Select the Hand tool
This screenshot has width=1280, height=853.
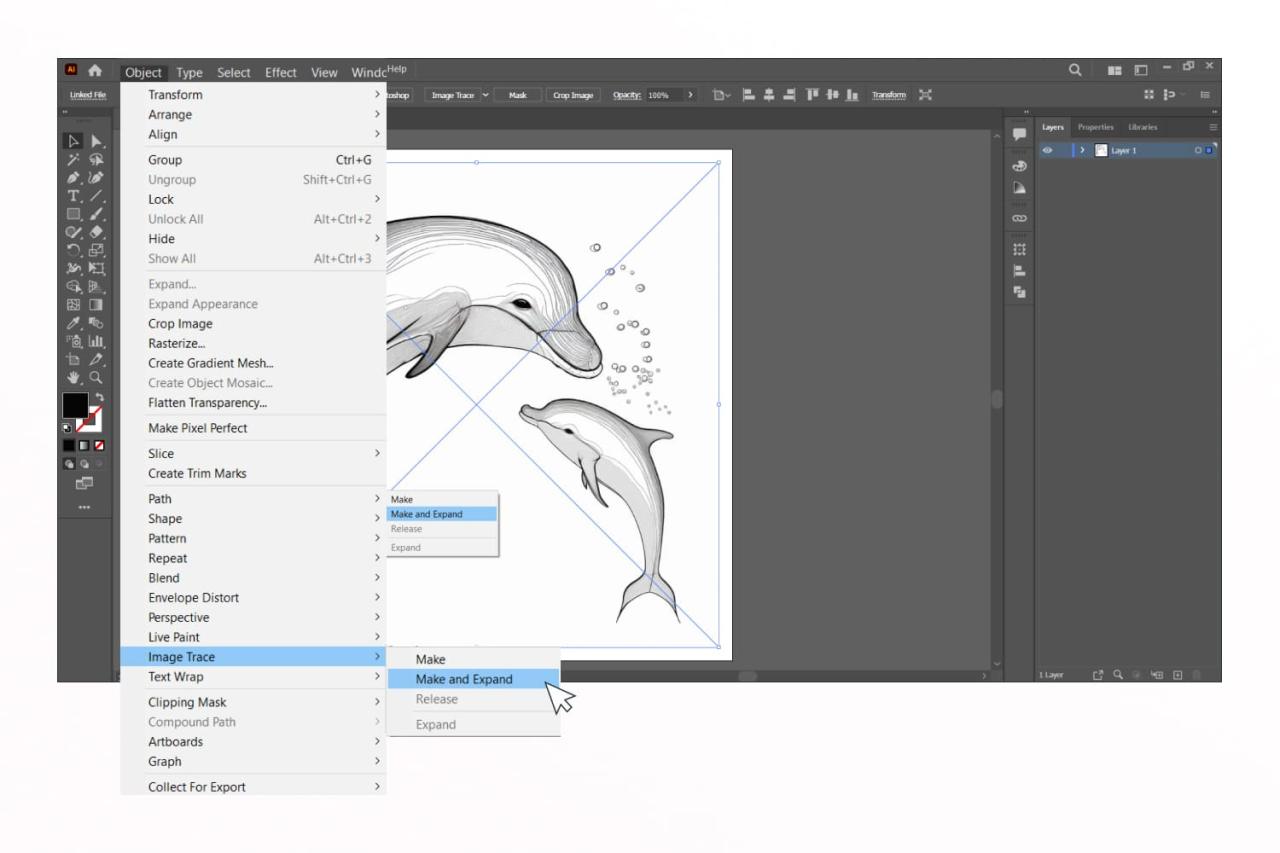click(74, 377)
